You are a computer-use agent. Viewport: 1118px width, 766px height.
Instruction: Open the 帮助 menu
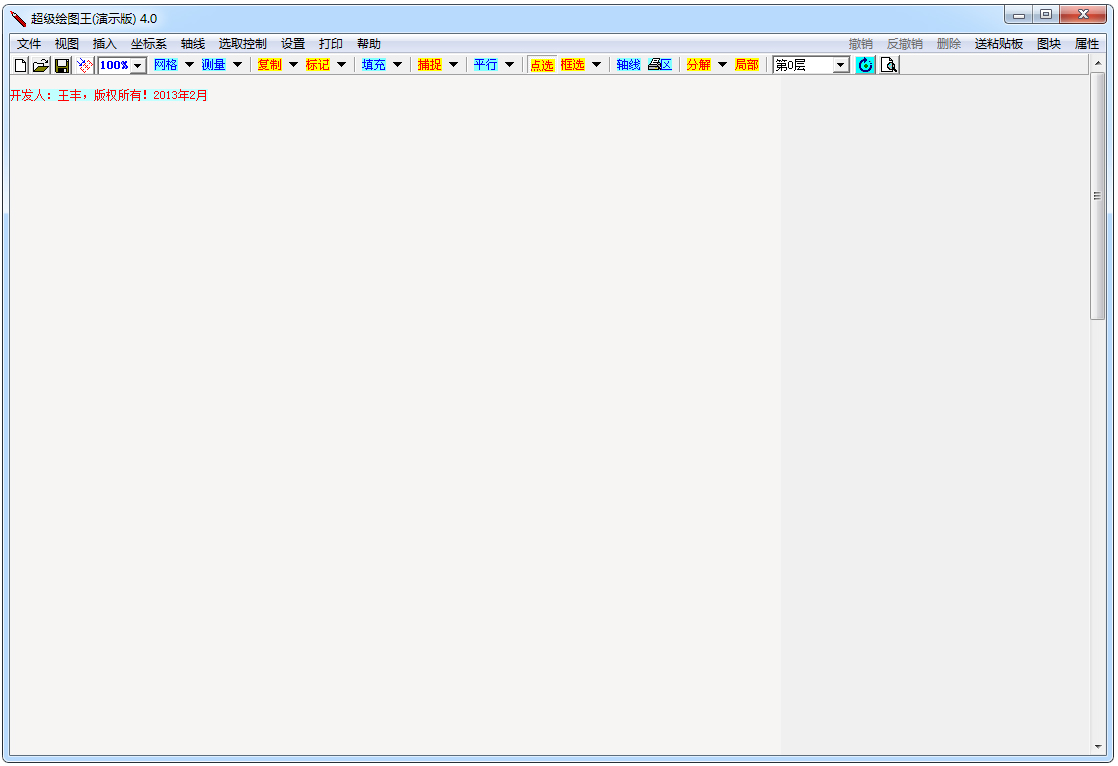[x=369, y=44]
